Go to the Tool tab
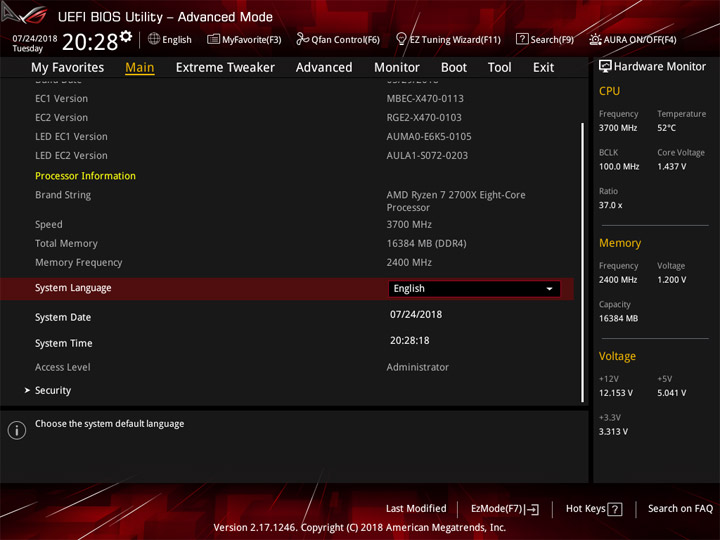 click(500, 68)
